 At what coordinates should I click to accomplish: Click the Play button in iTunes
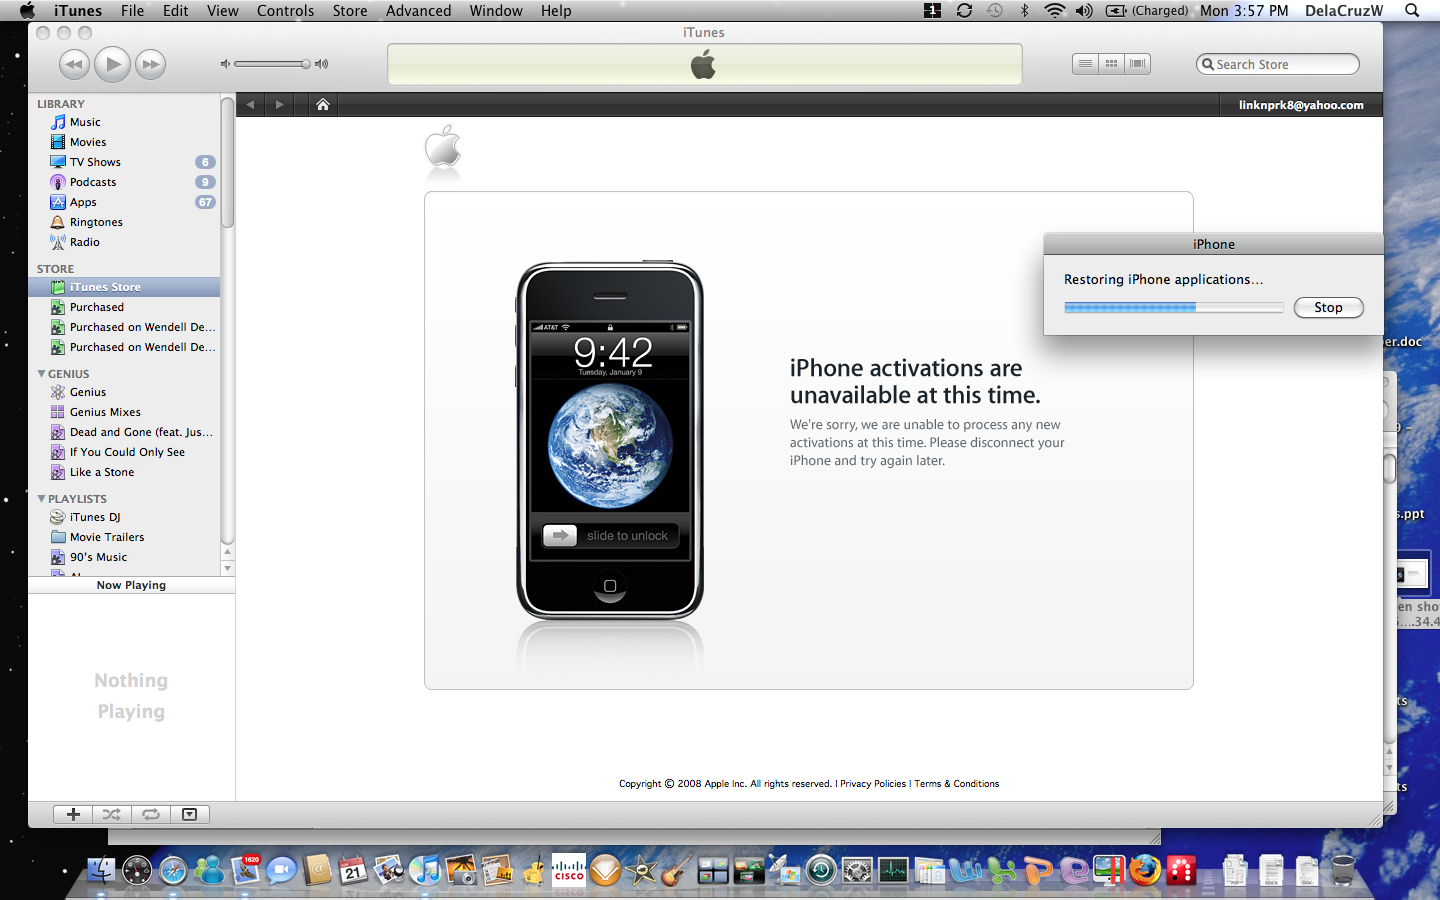coord(112,64)
